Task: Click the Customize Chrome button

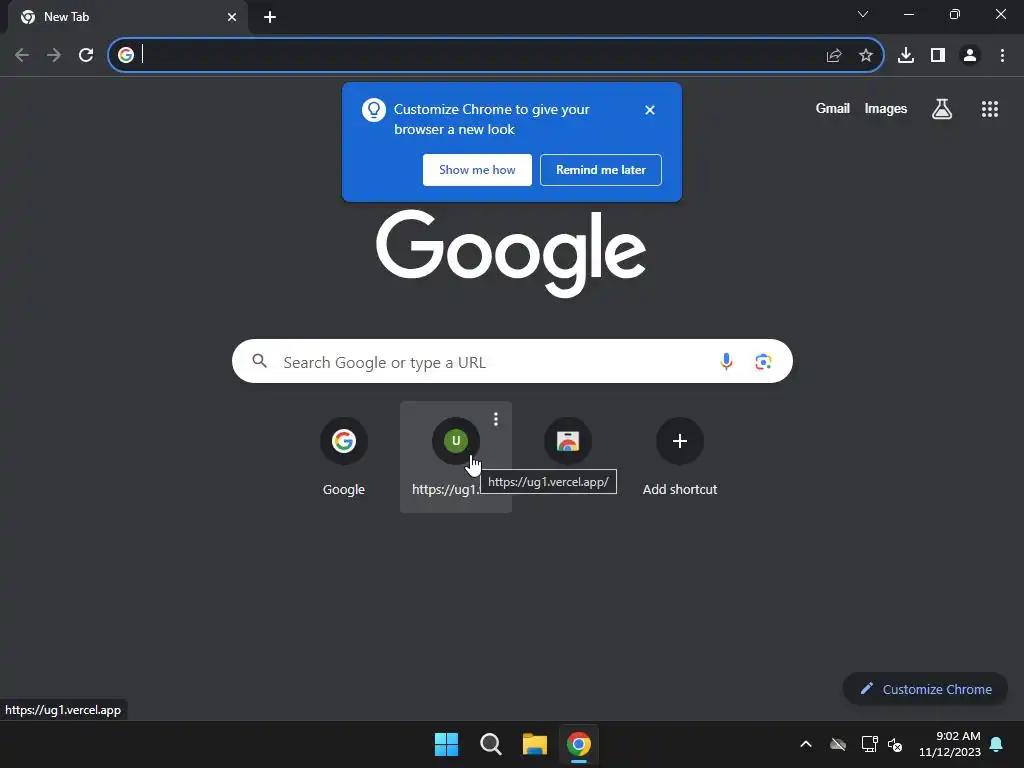Action: tap(925, 689)
